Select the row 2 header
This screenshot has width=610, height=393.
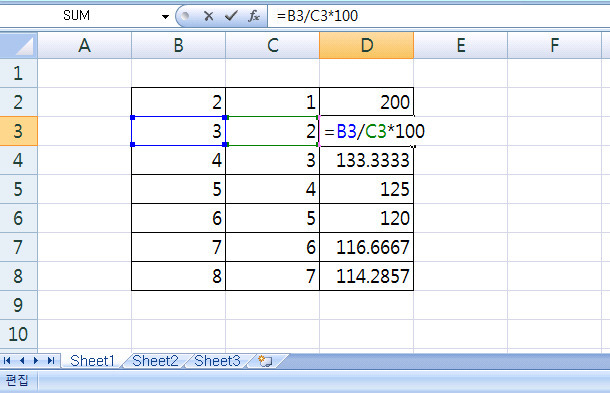coord(18,102)
